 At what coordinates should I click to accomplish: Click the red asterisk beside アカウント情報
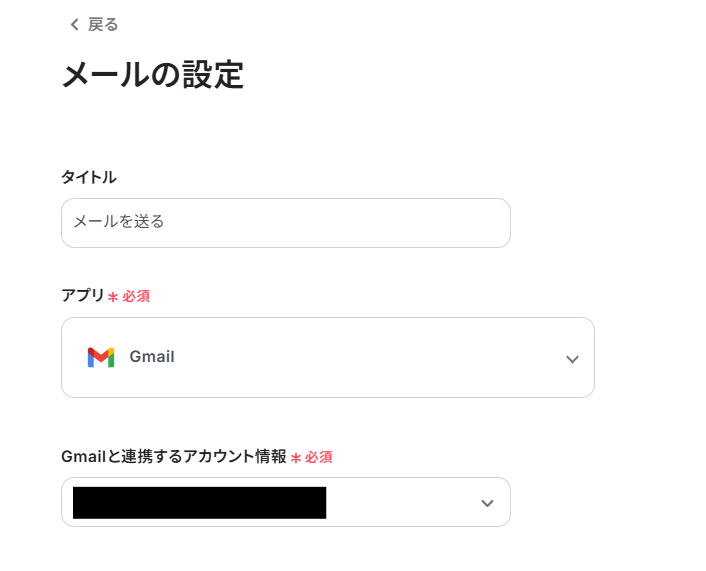click(x=296, y=458)
